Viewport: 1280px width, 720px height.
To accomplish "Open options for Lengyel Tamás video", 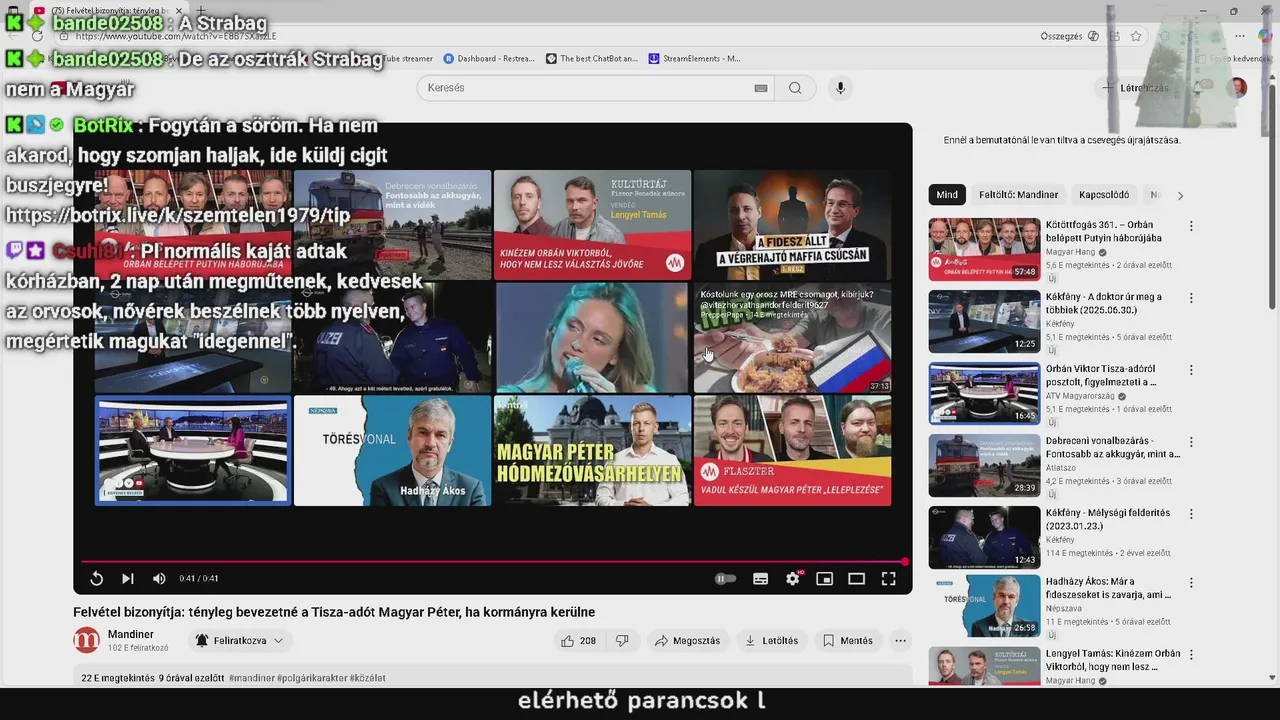I will 1190,657.
